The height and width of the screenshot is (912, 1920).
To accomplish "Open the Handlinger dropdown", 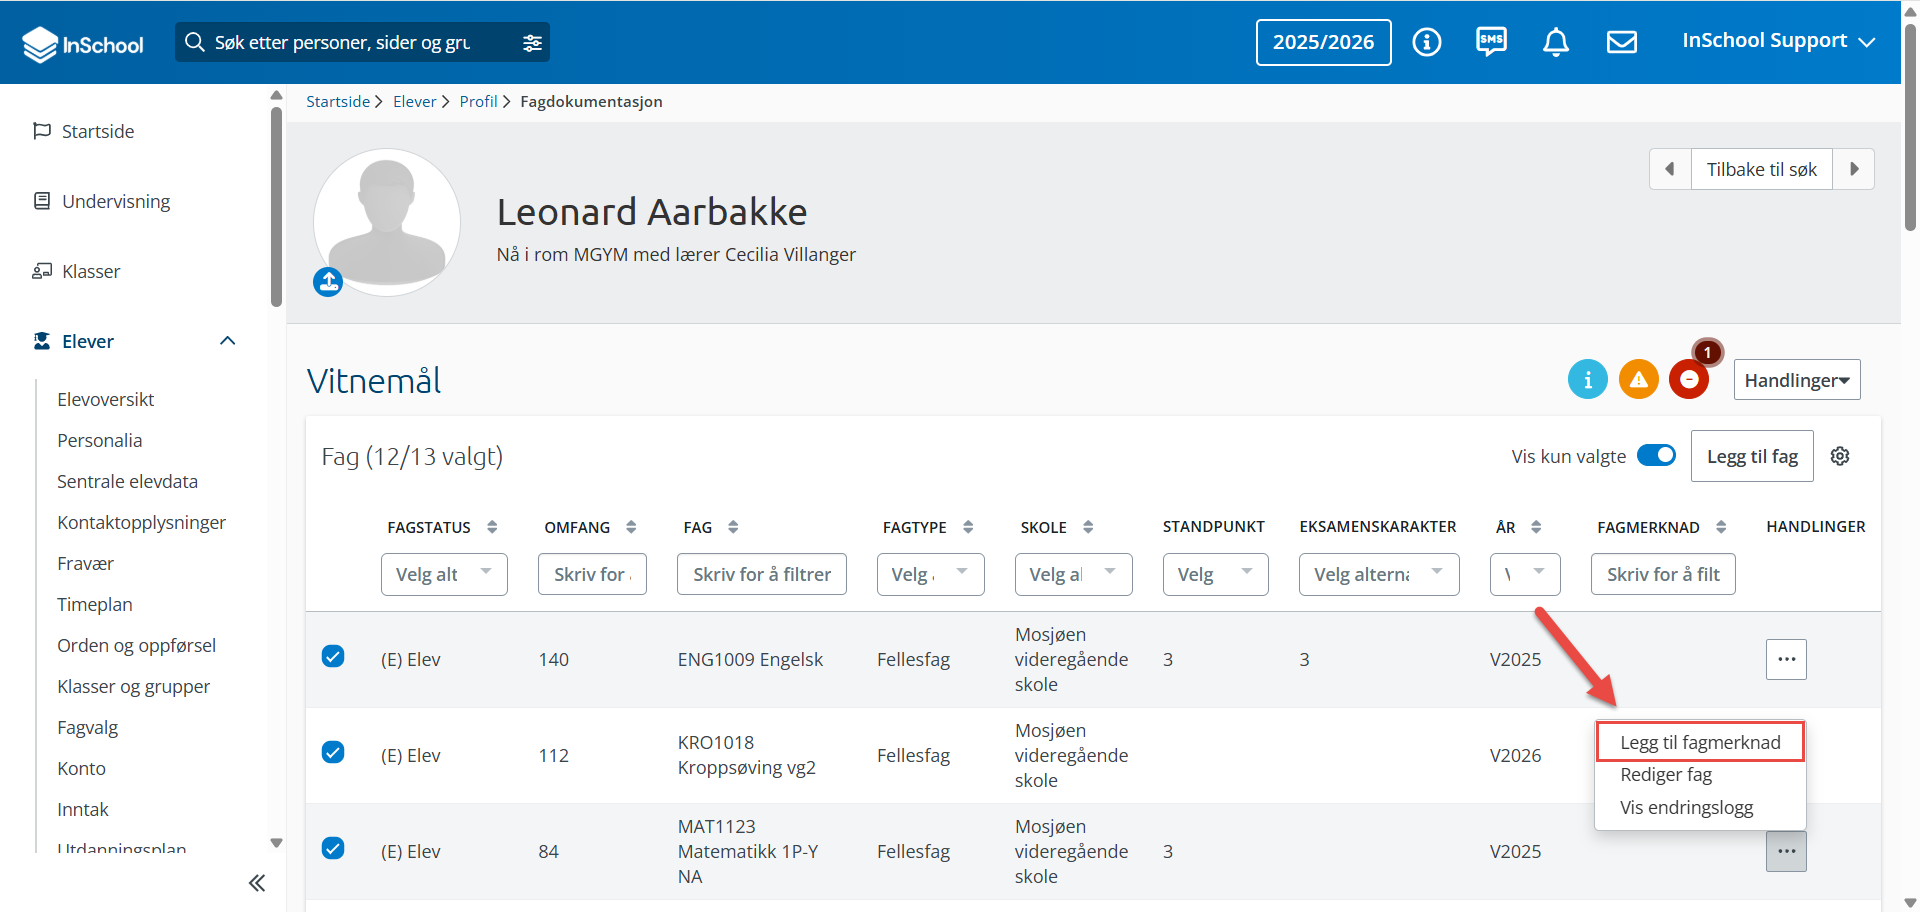I will [1797, 380].
